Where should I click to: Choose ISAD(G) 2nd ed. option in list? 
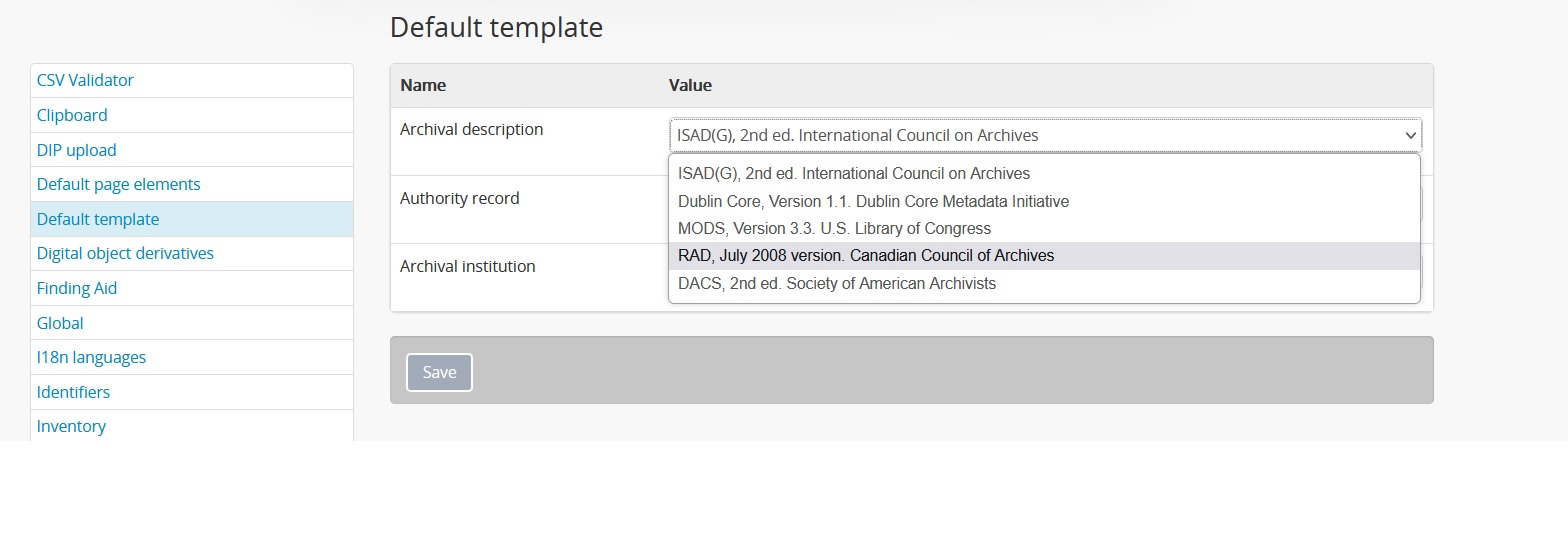coord(1044,173)
